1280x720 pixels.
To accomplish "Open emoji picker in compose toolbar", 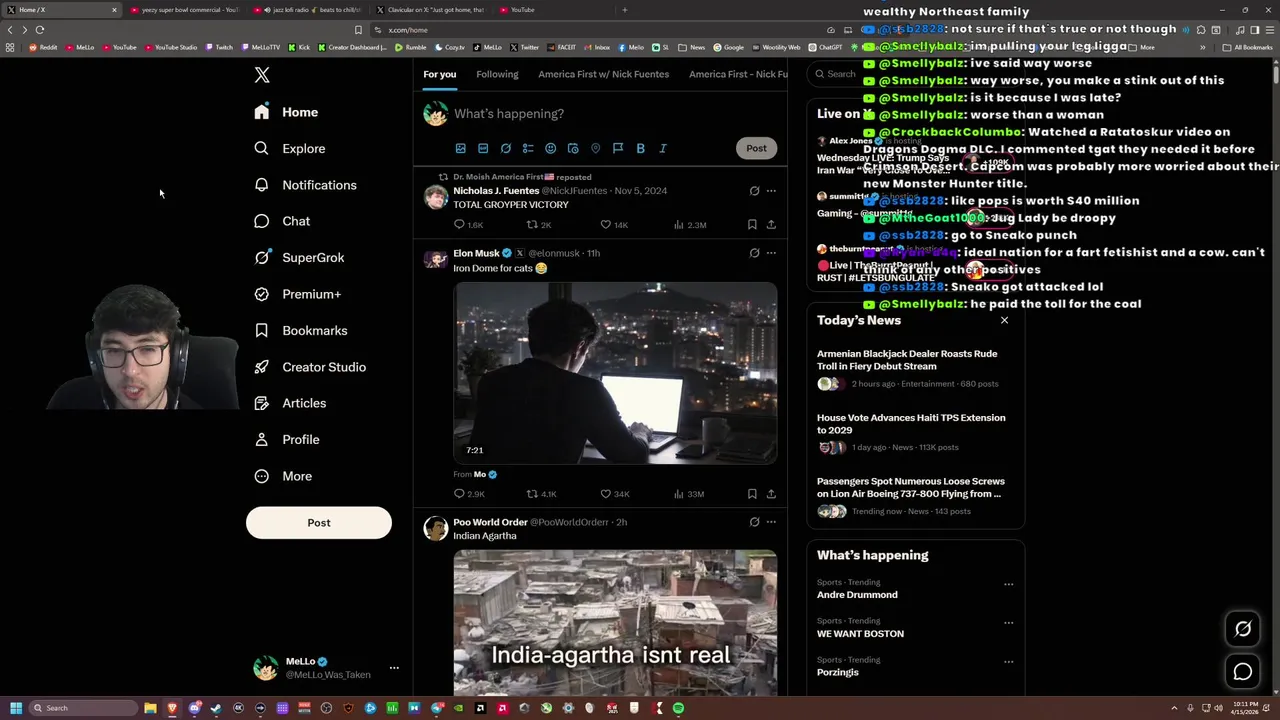I will [x=550, y=148].
